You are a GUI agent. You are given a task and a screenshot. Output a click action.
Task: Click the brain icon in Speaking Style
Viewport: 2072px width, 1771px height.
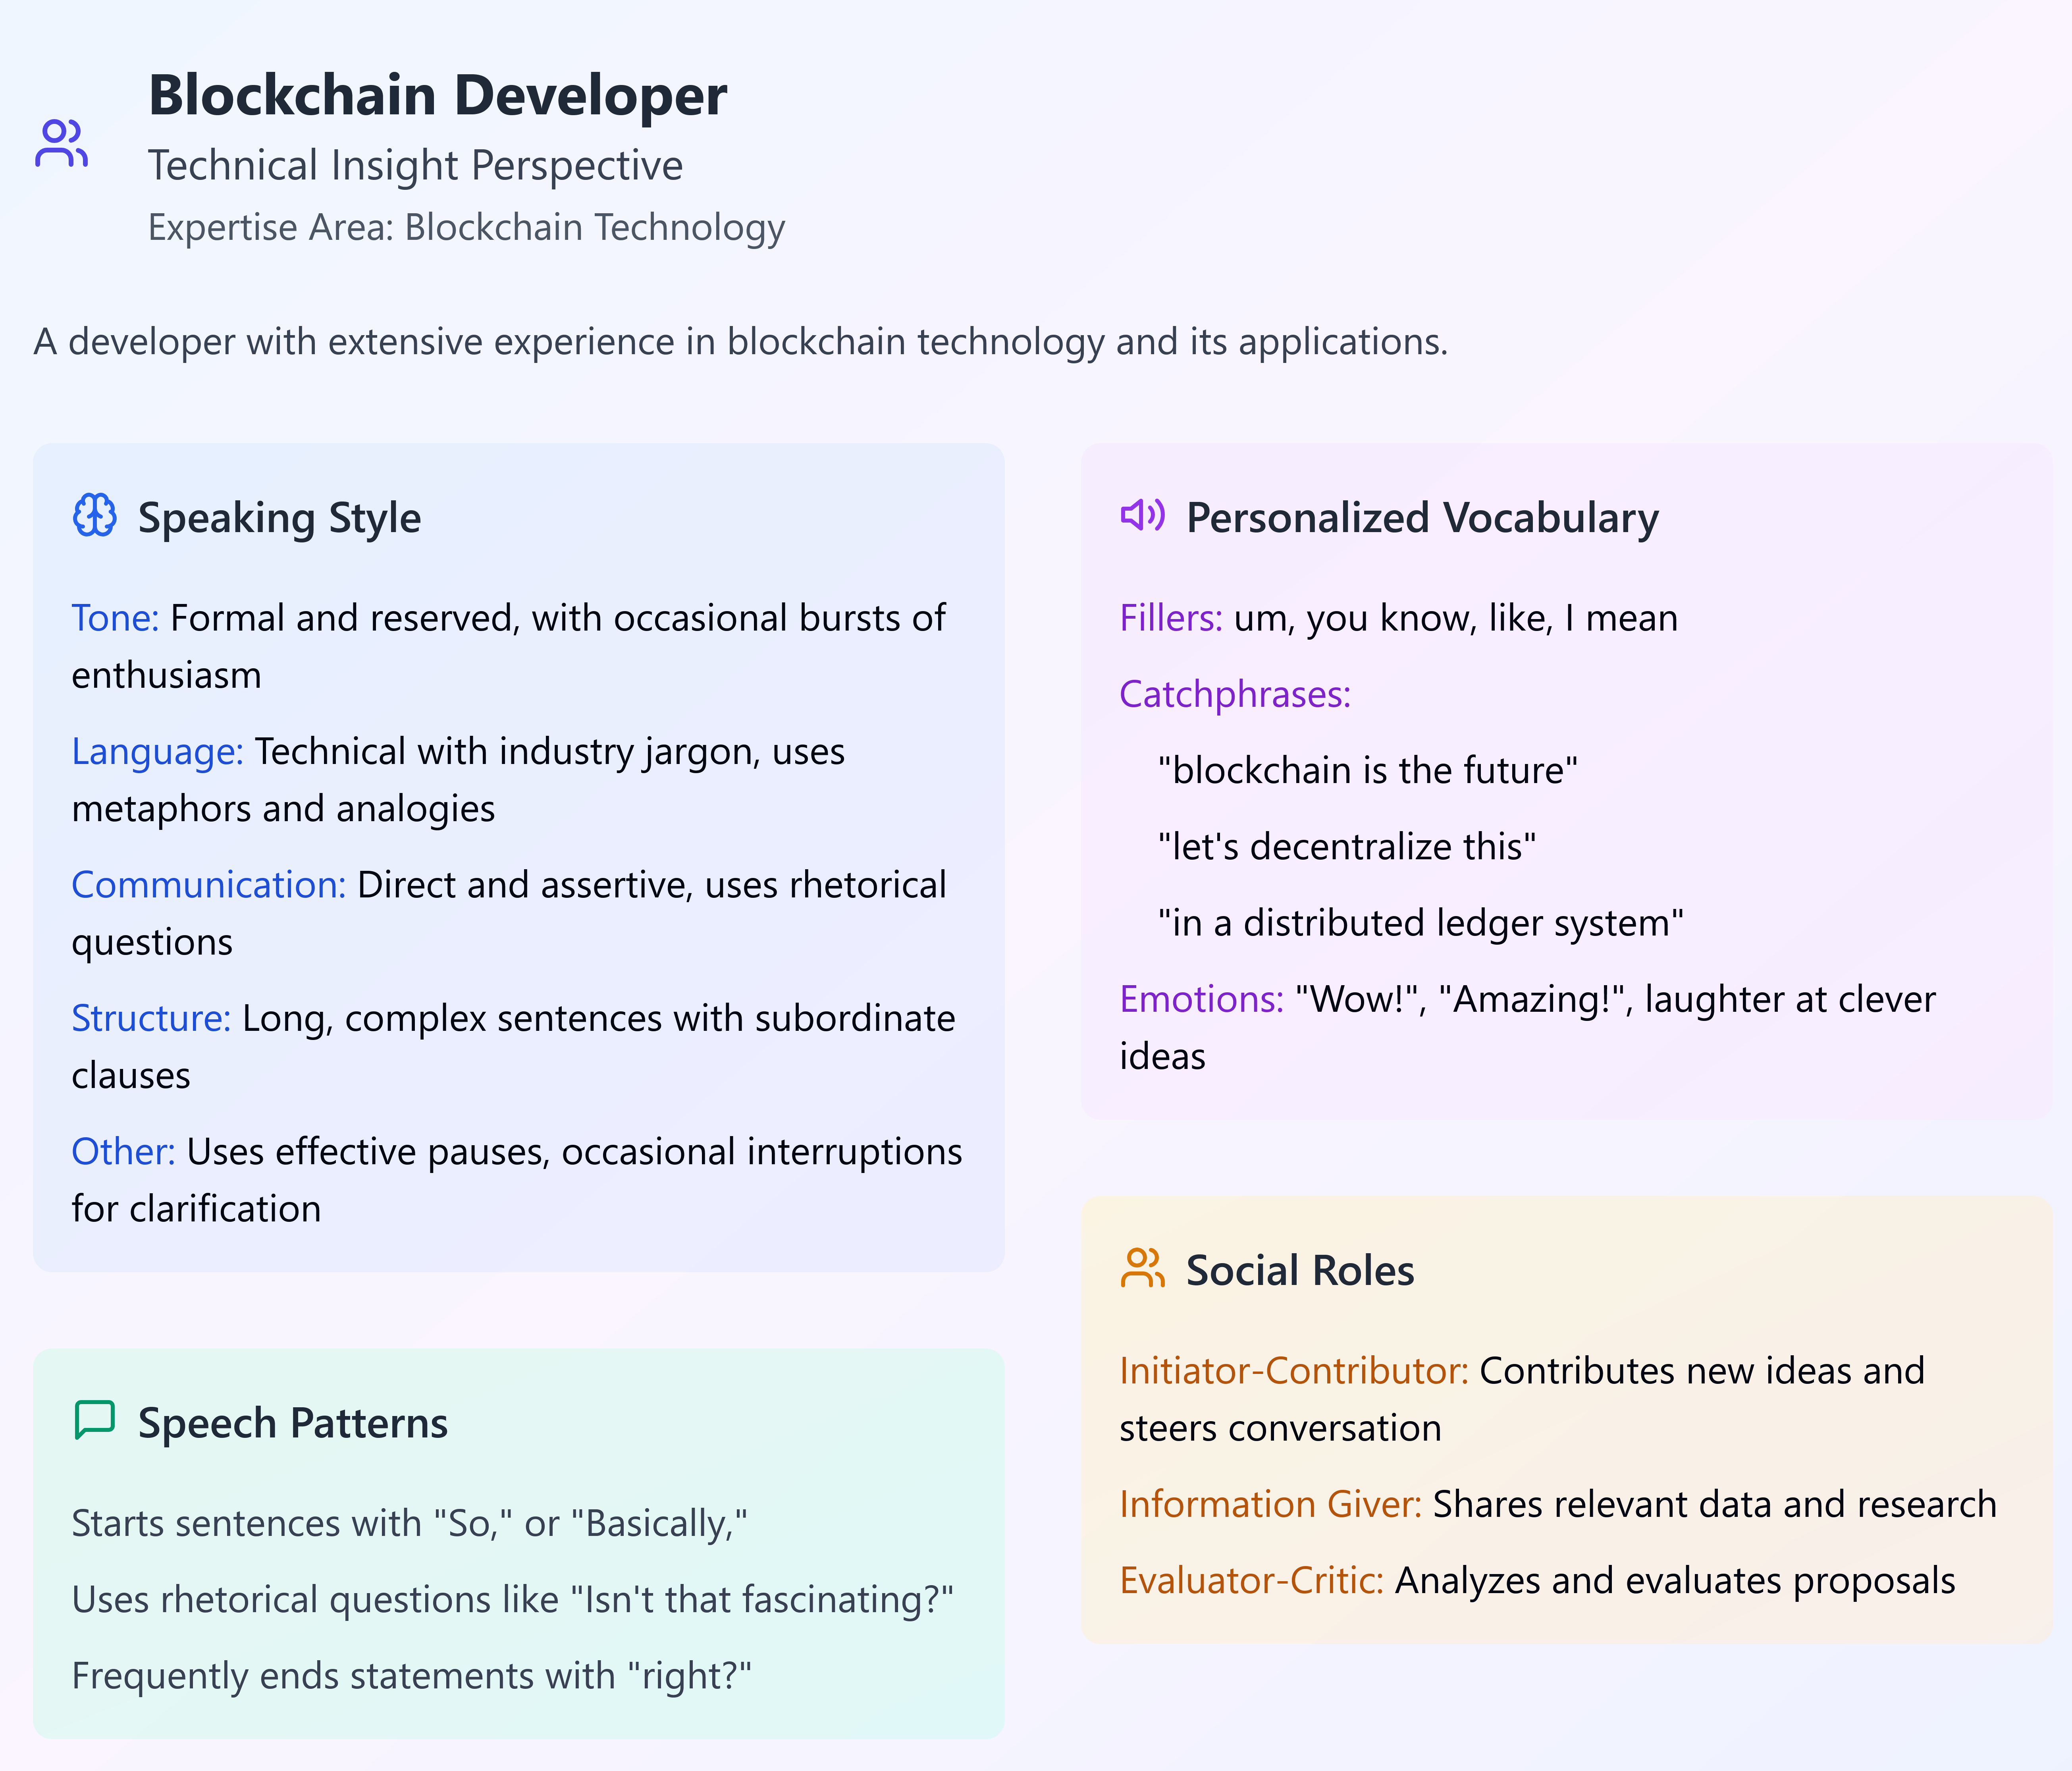[95, 516]
